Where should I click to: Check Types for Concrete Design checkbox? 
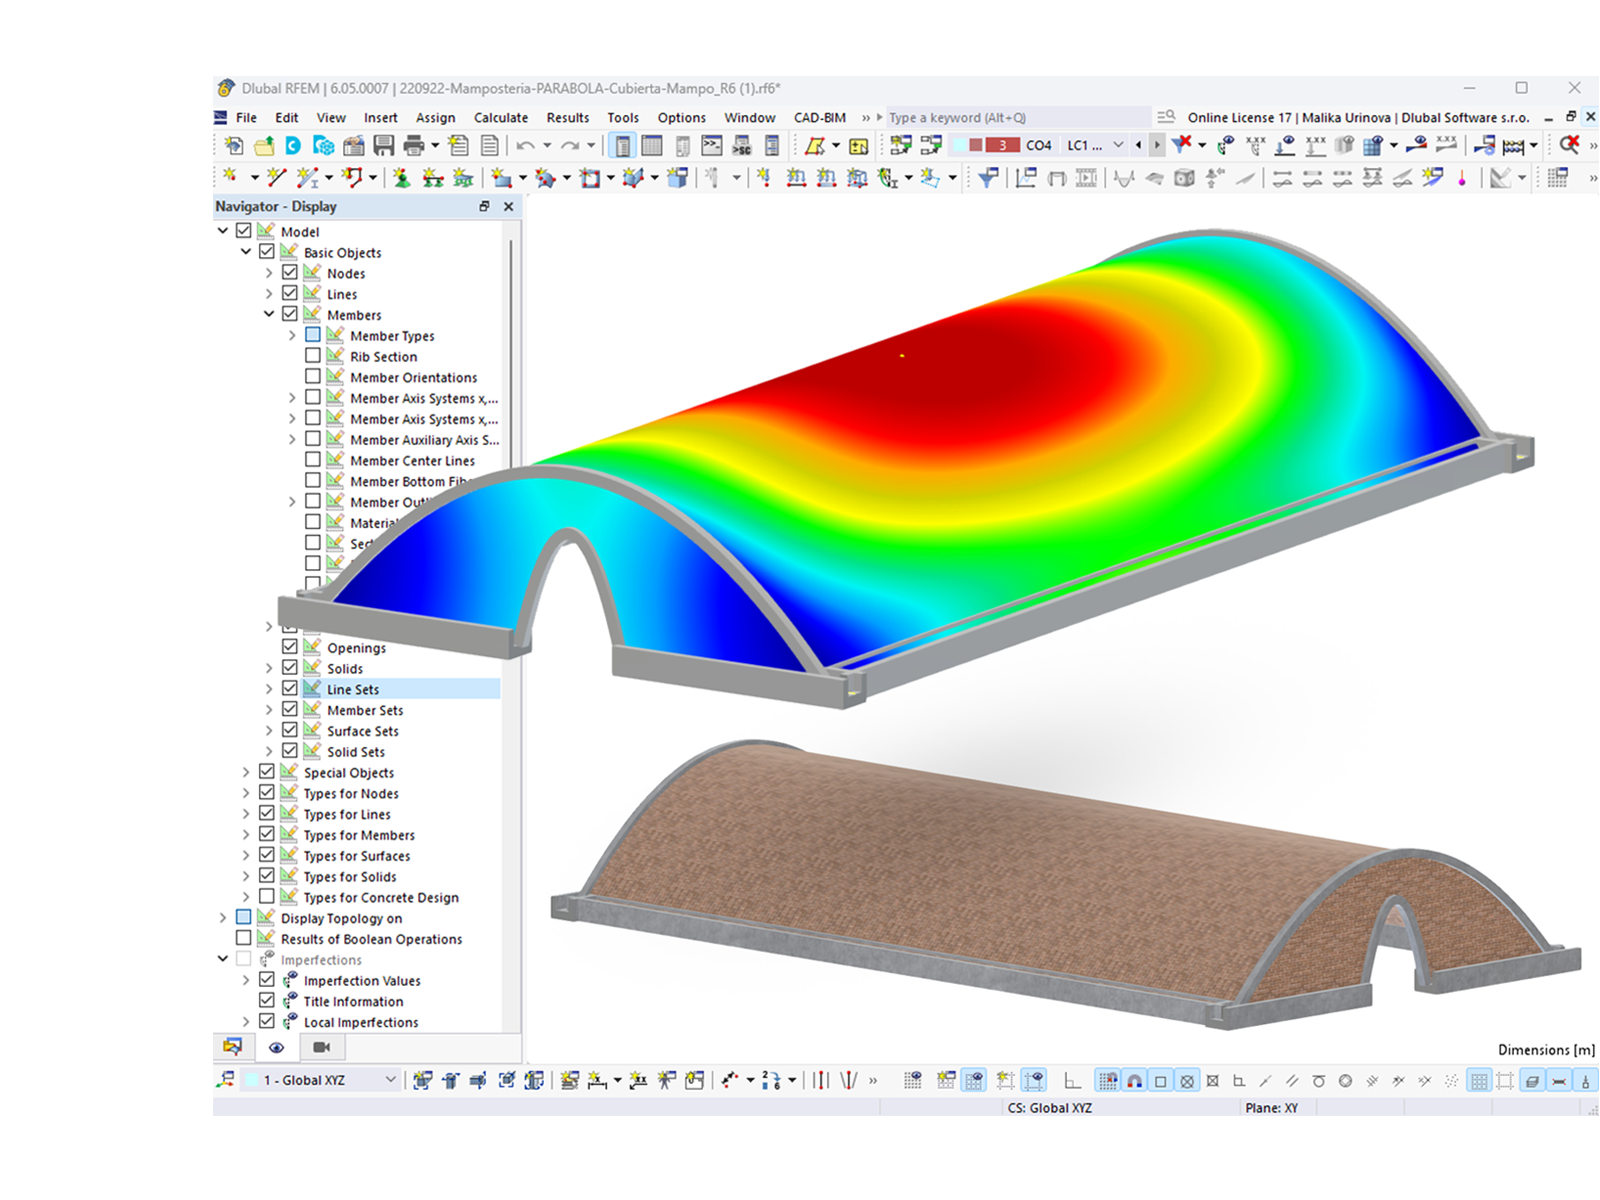point(267,896)
